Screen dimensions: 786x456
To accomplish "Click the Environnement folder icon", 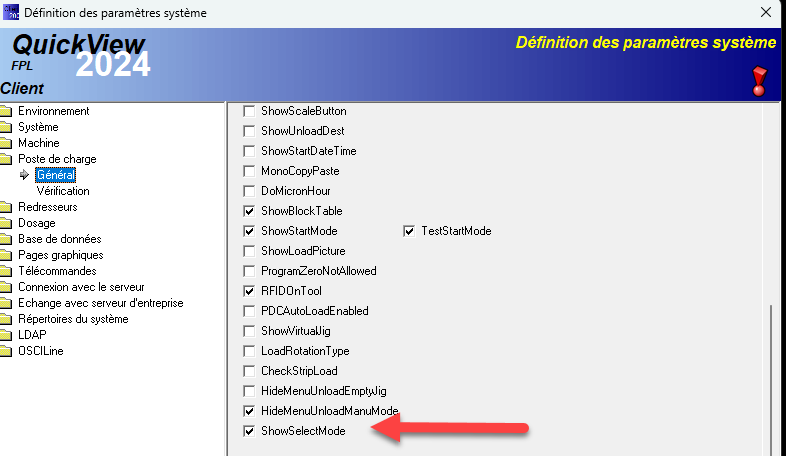I will tap(6, 111).
